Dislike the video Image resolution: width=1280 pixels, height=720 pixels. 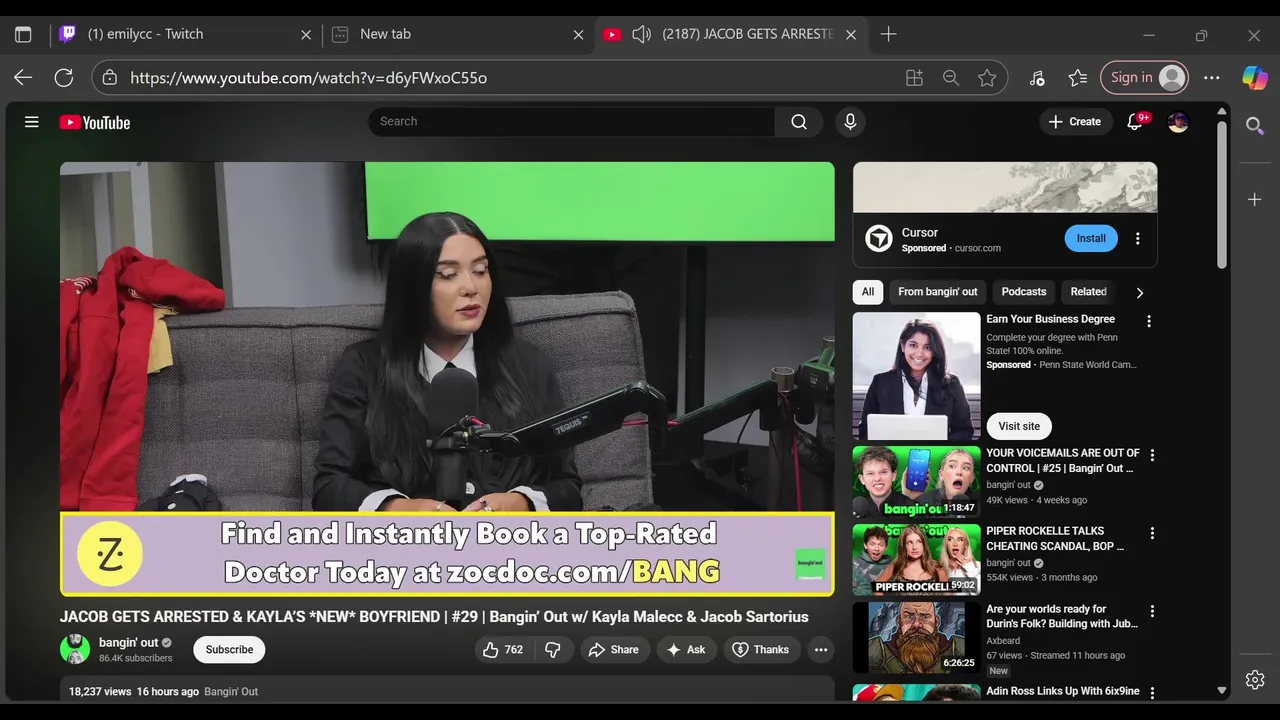(x=553, y=650)
